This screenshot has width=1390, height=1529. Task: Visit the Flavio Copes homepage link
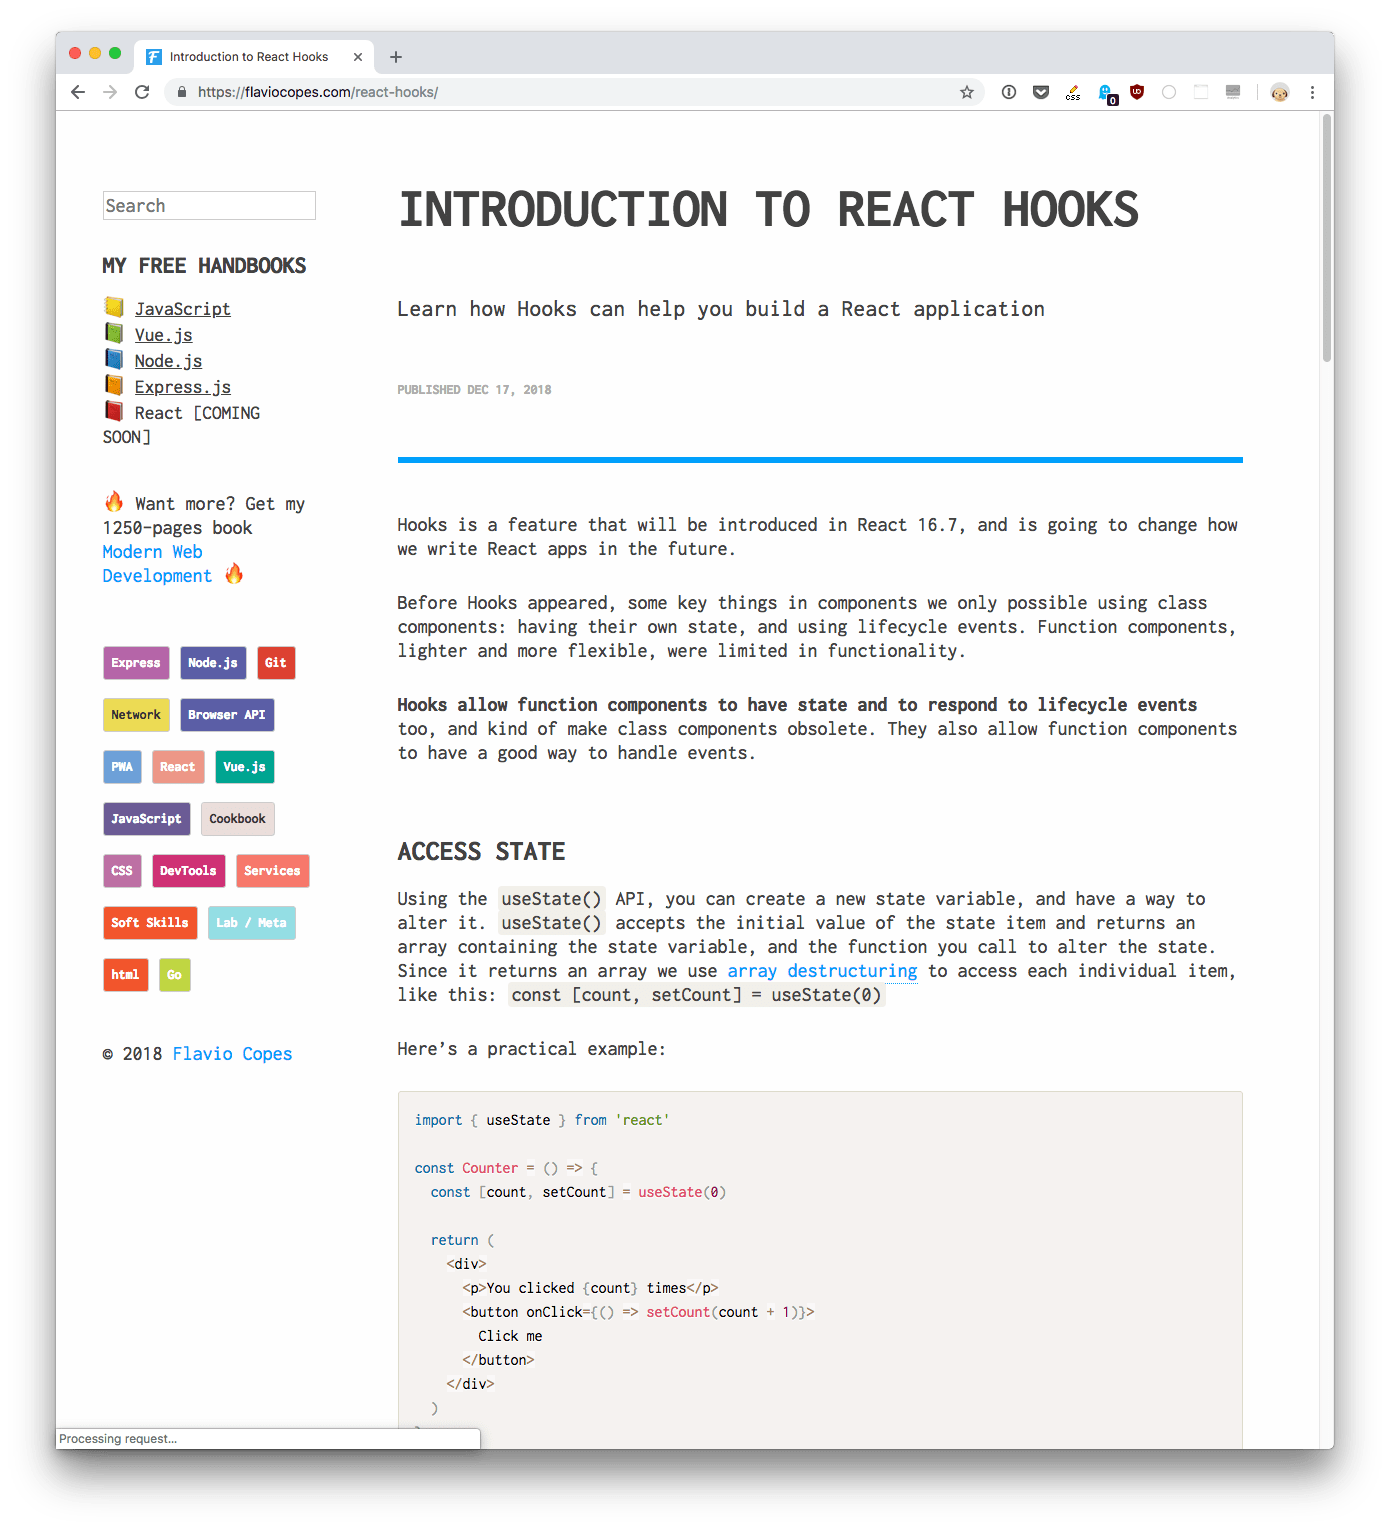[x=232, y=1053]
